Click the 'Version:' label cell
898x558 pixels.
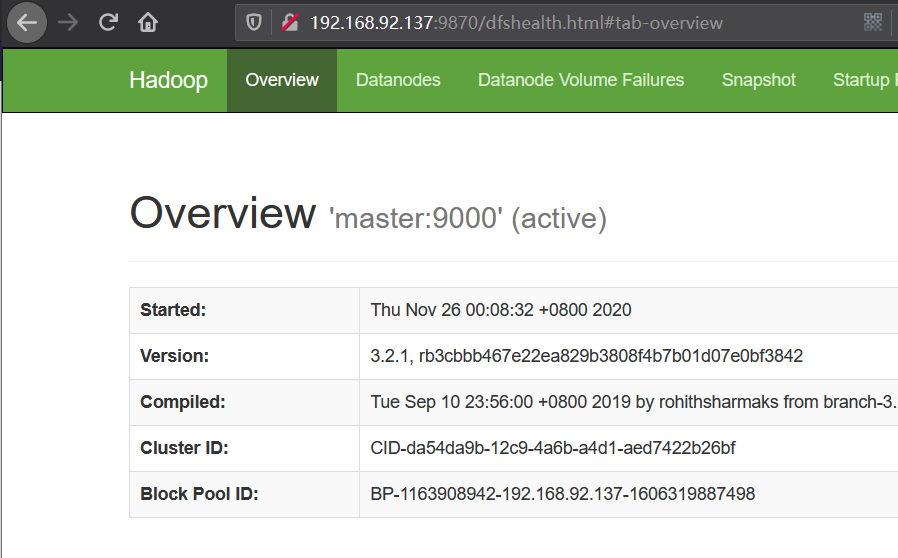245,356
